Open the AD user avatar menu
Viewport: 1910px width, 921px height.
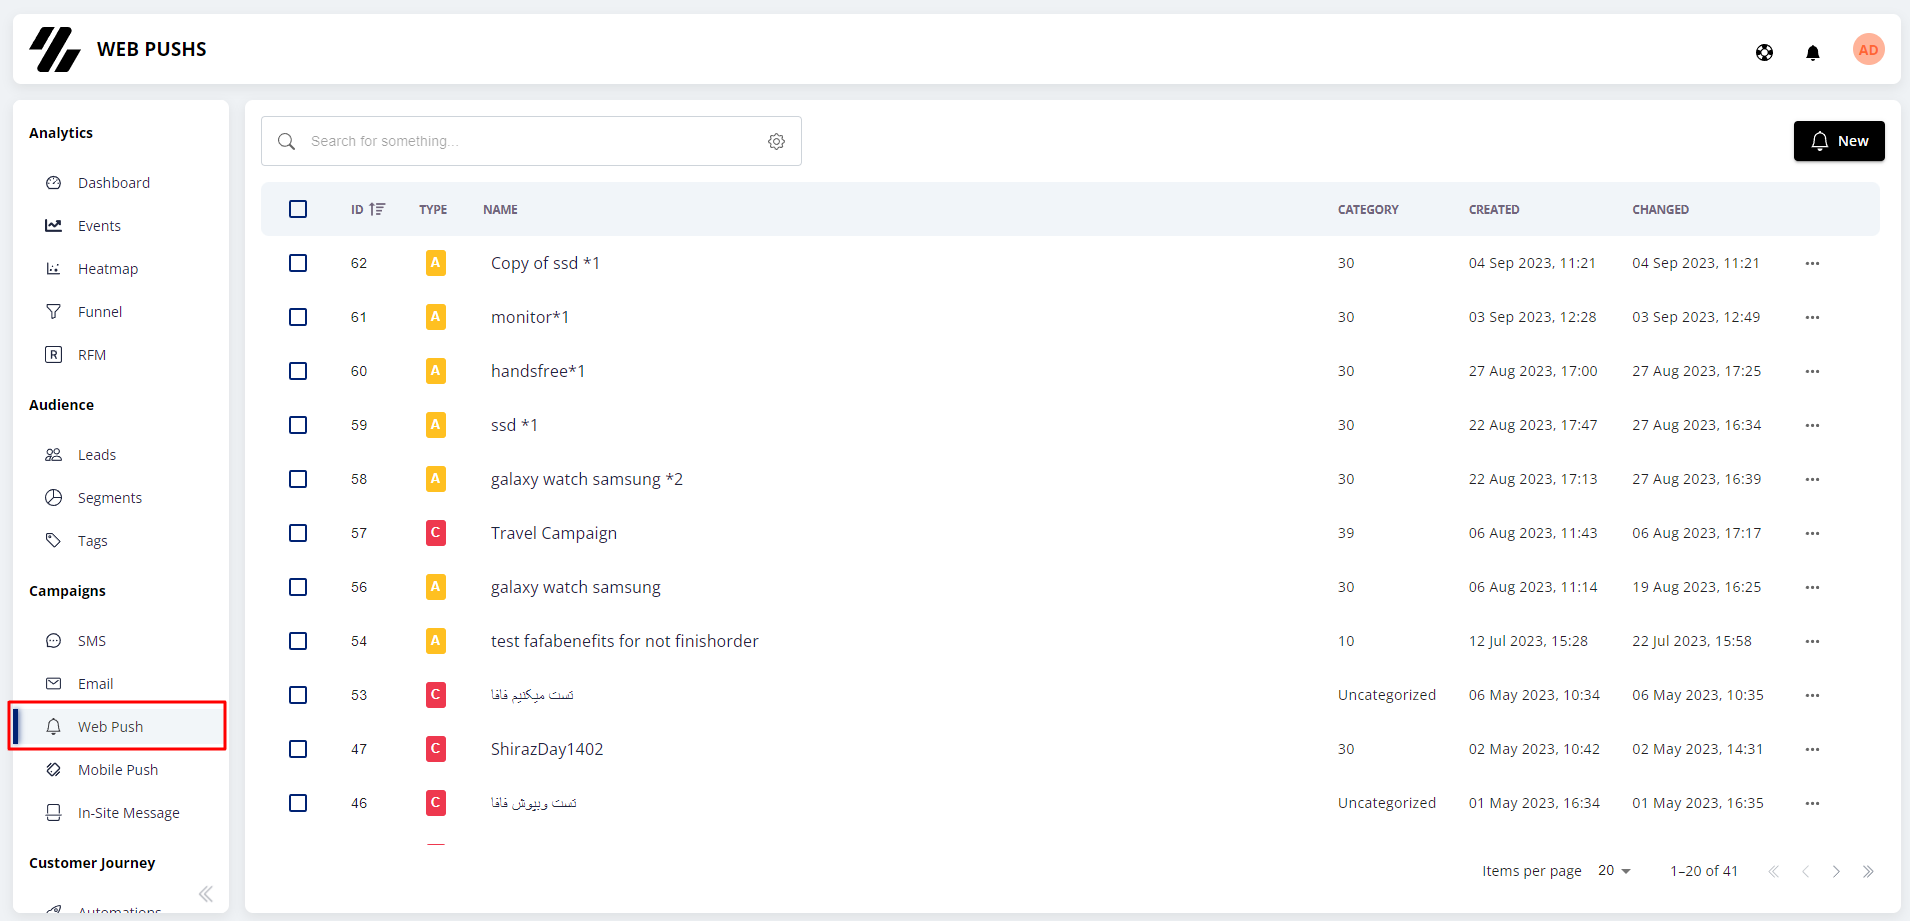pyautogui.click(x=1868, y=49)
